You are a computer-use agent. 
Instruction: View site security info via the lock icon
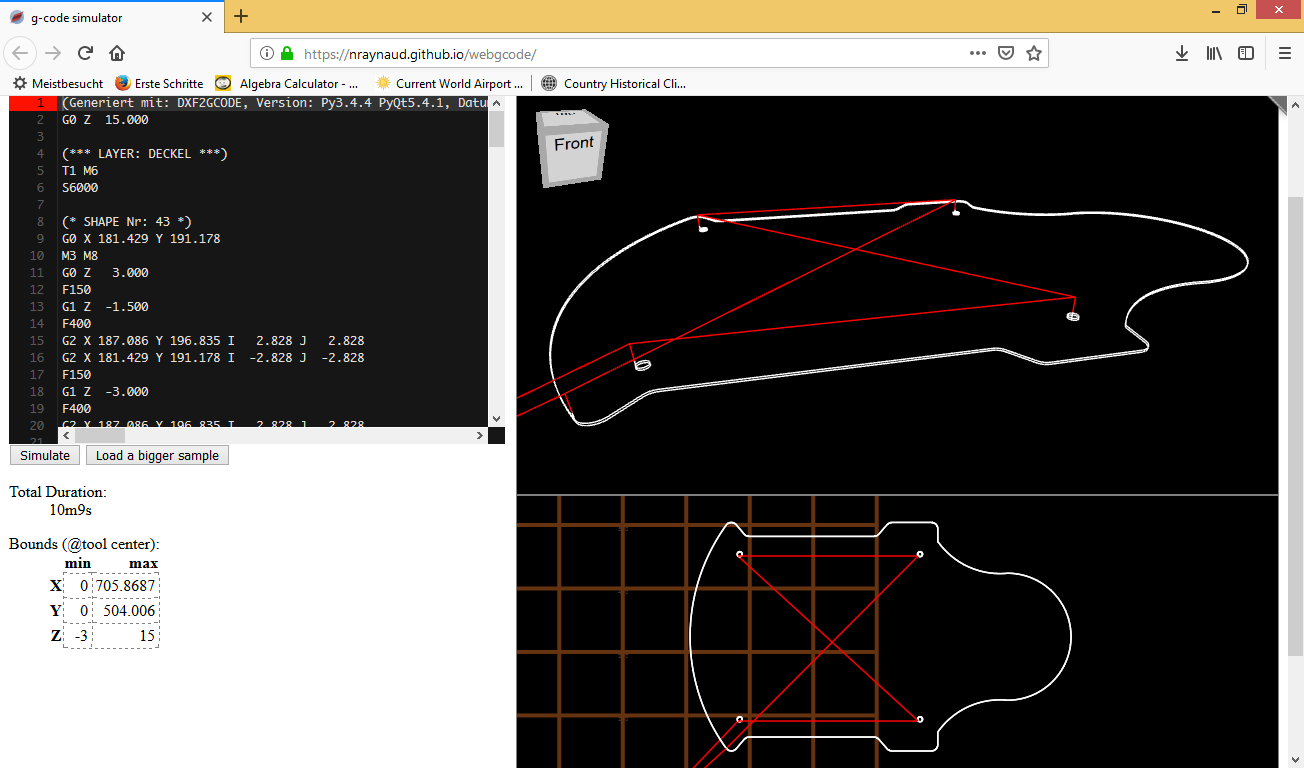click(x=287, y=53)
